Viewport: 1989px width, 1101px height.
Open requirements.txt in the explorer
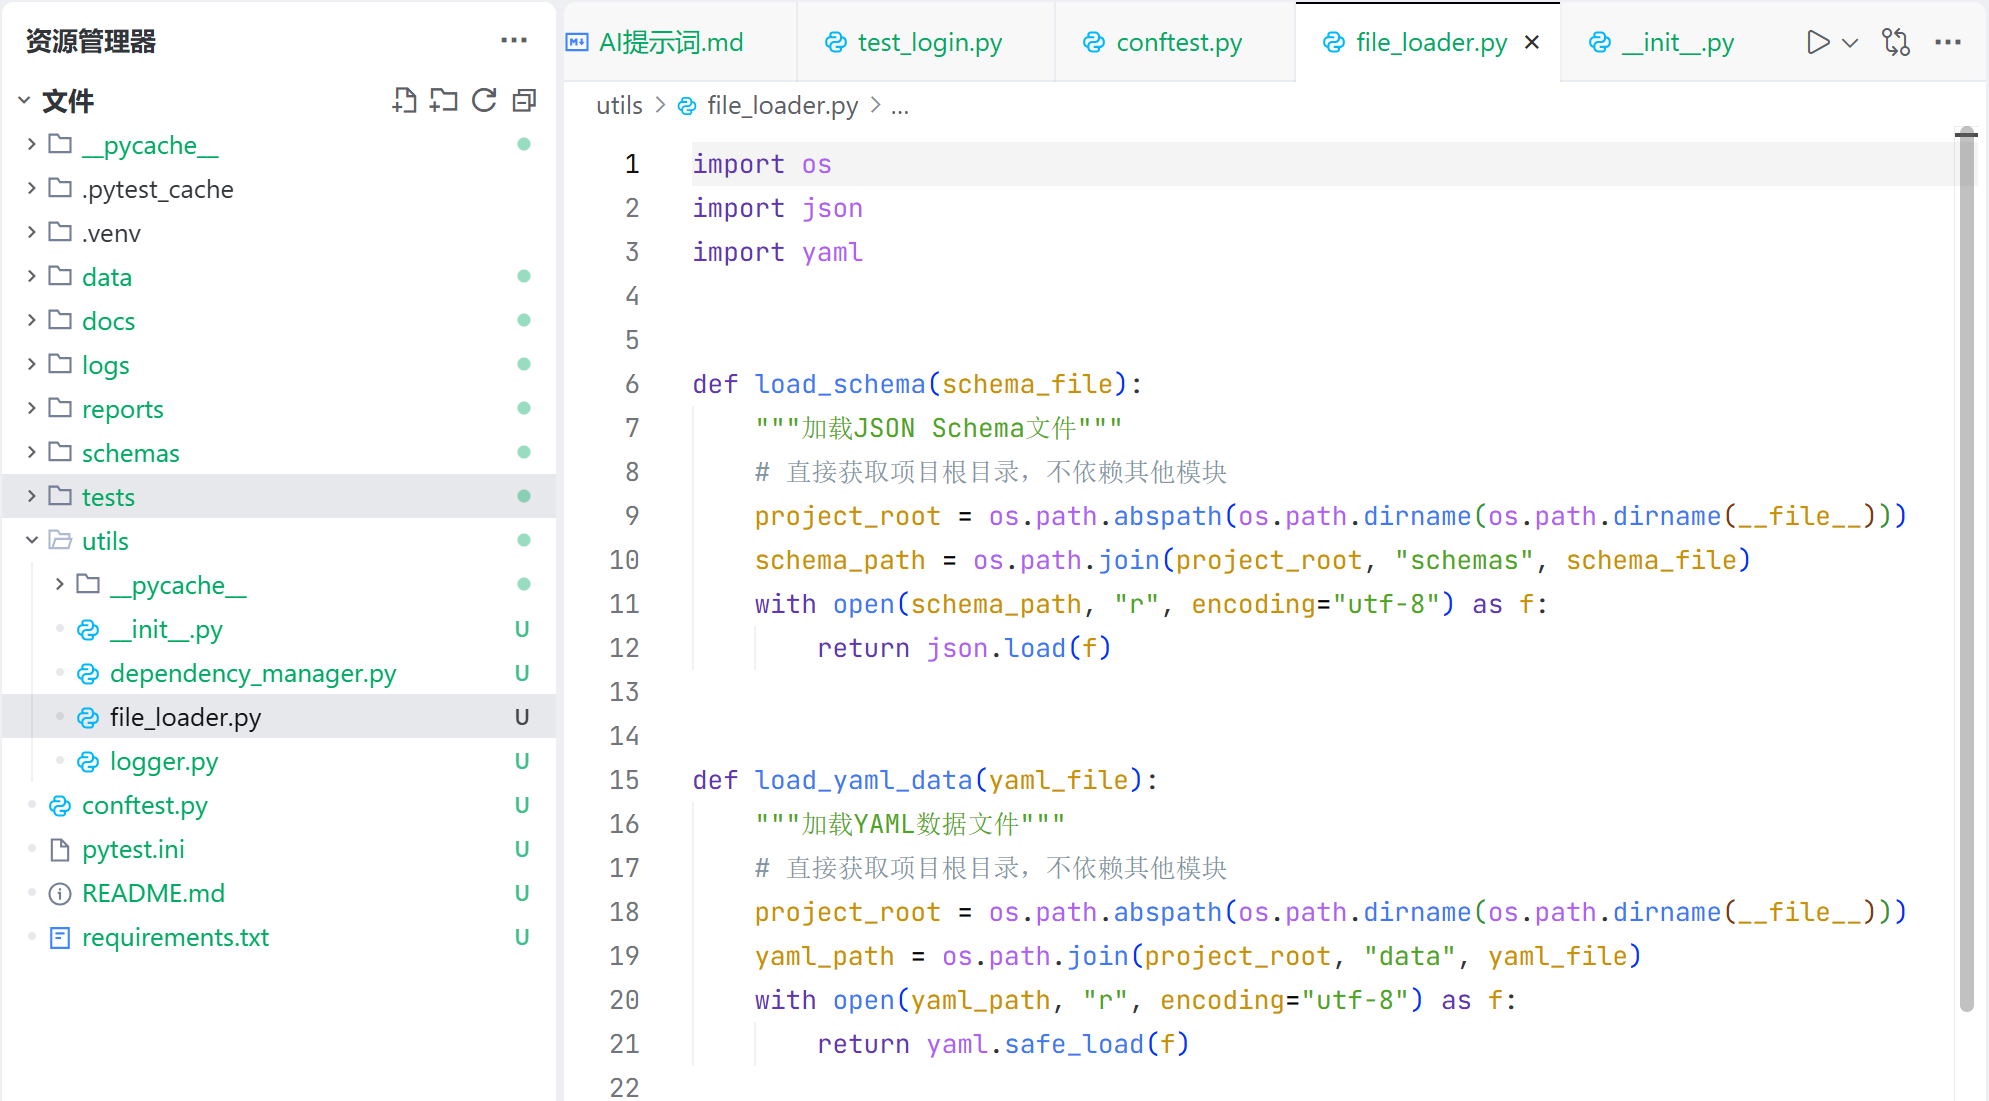click(x=175, y=937)
